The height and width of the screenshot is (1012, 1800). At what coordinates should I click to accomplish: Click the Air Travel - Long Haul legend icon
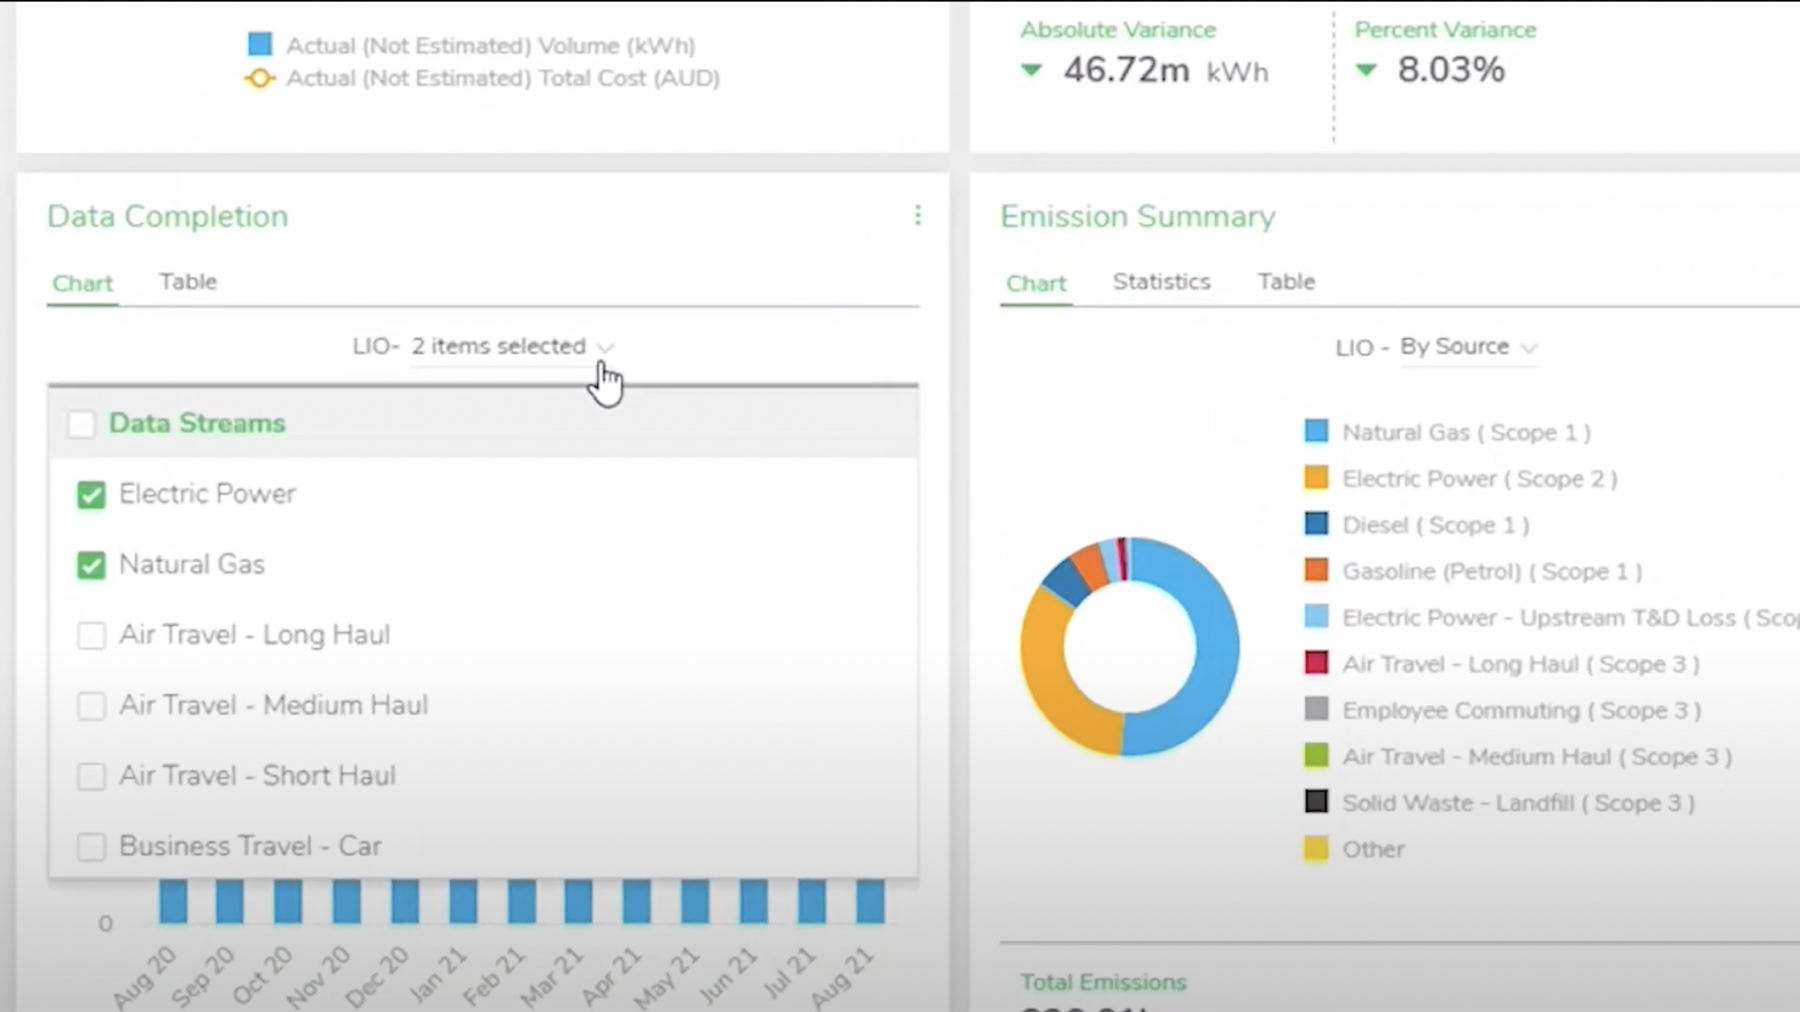[1316, 664]
